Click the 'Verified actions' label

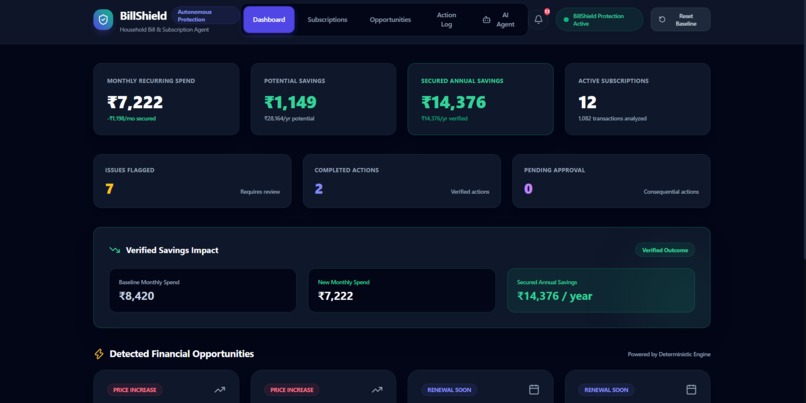470,192
